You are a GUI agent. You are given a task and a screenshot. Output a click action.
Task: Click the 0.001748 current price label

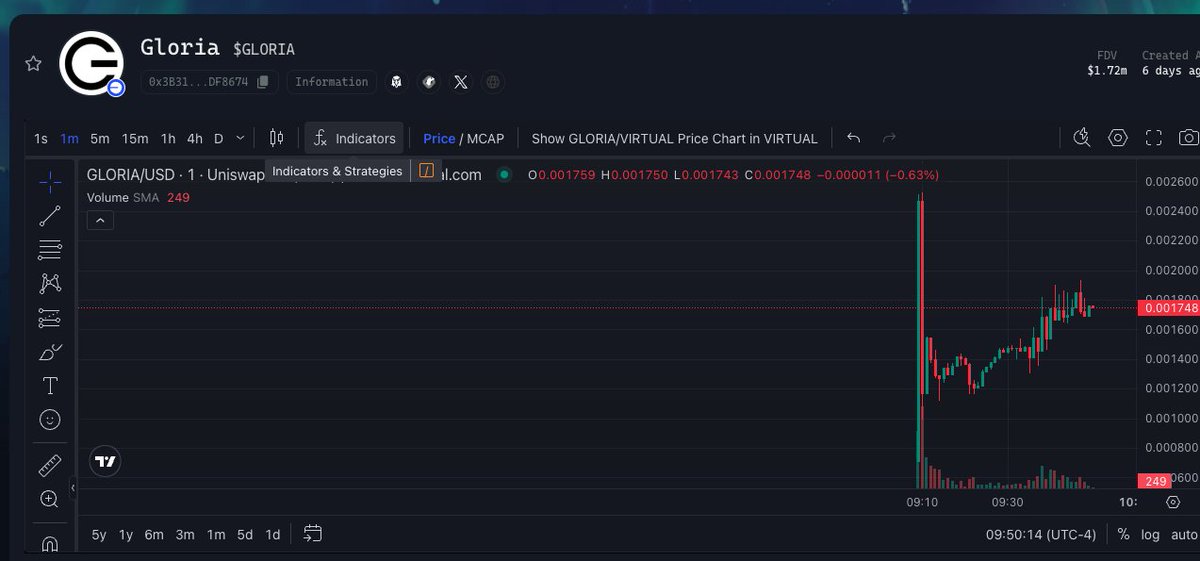pos(1169,308)
